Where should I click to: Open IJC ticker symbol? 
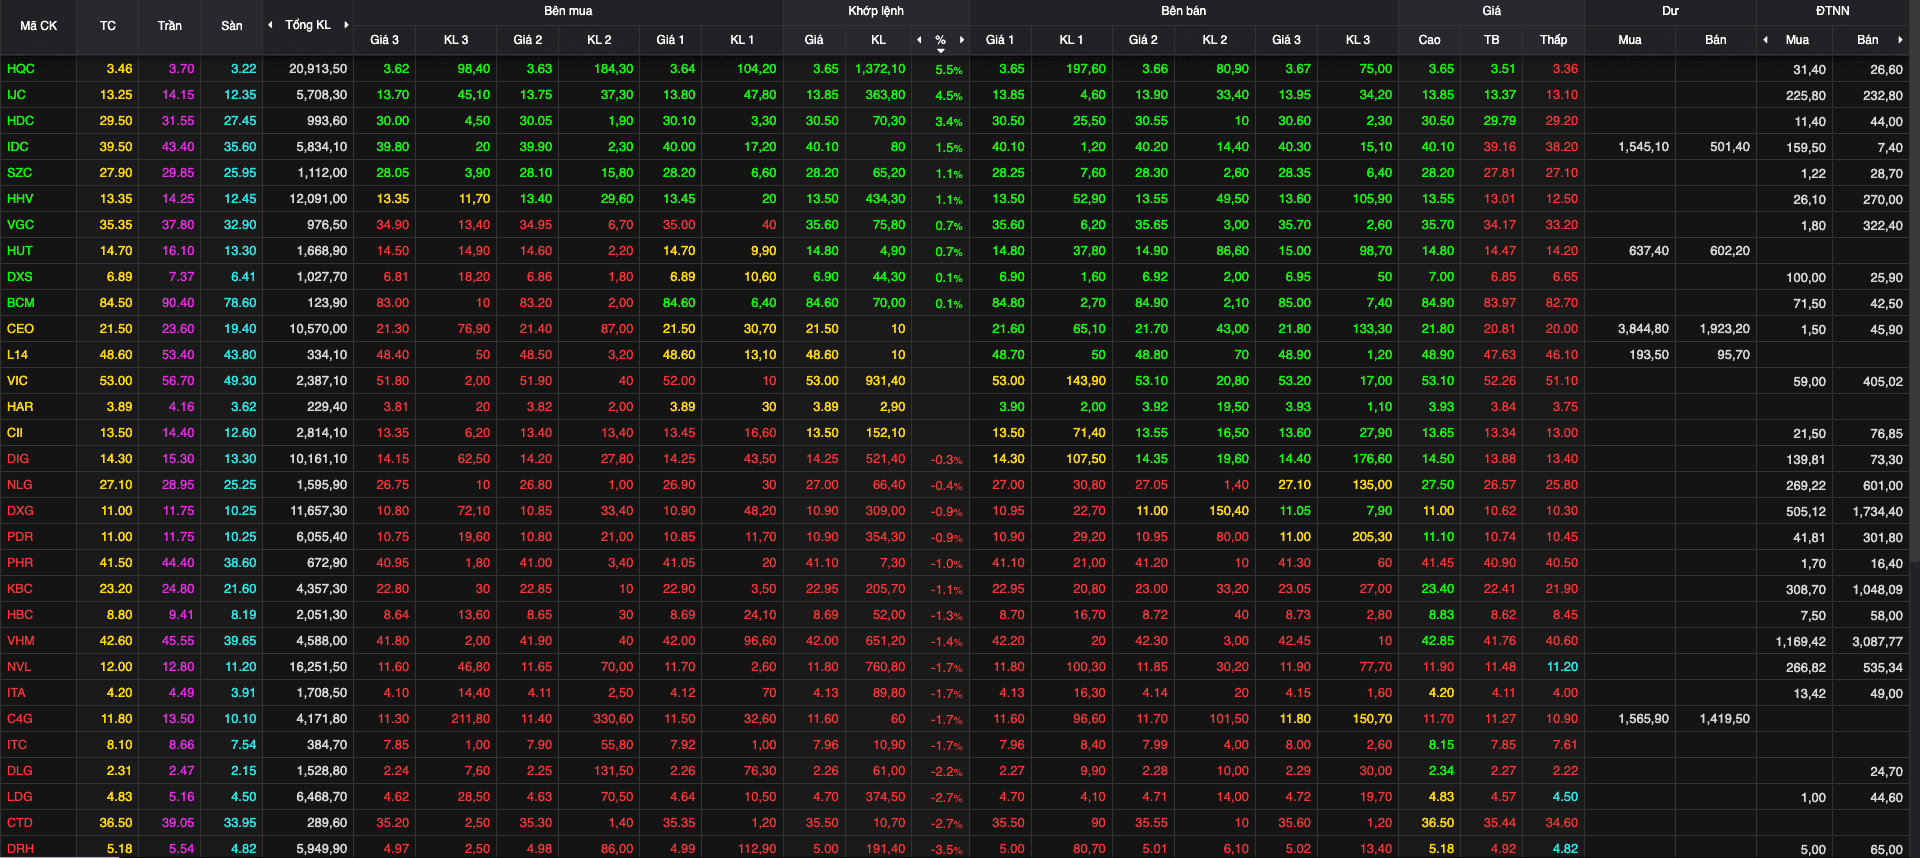pyautogui.click(x=17, y=95)
